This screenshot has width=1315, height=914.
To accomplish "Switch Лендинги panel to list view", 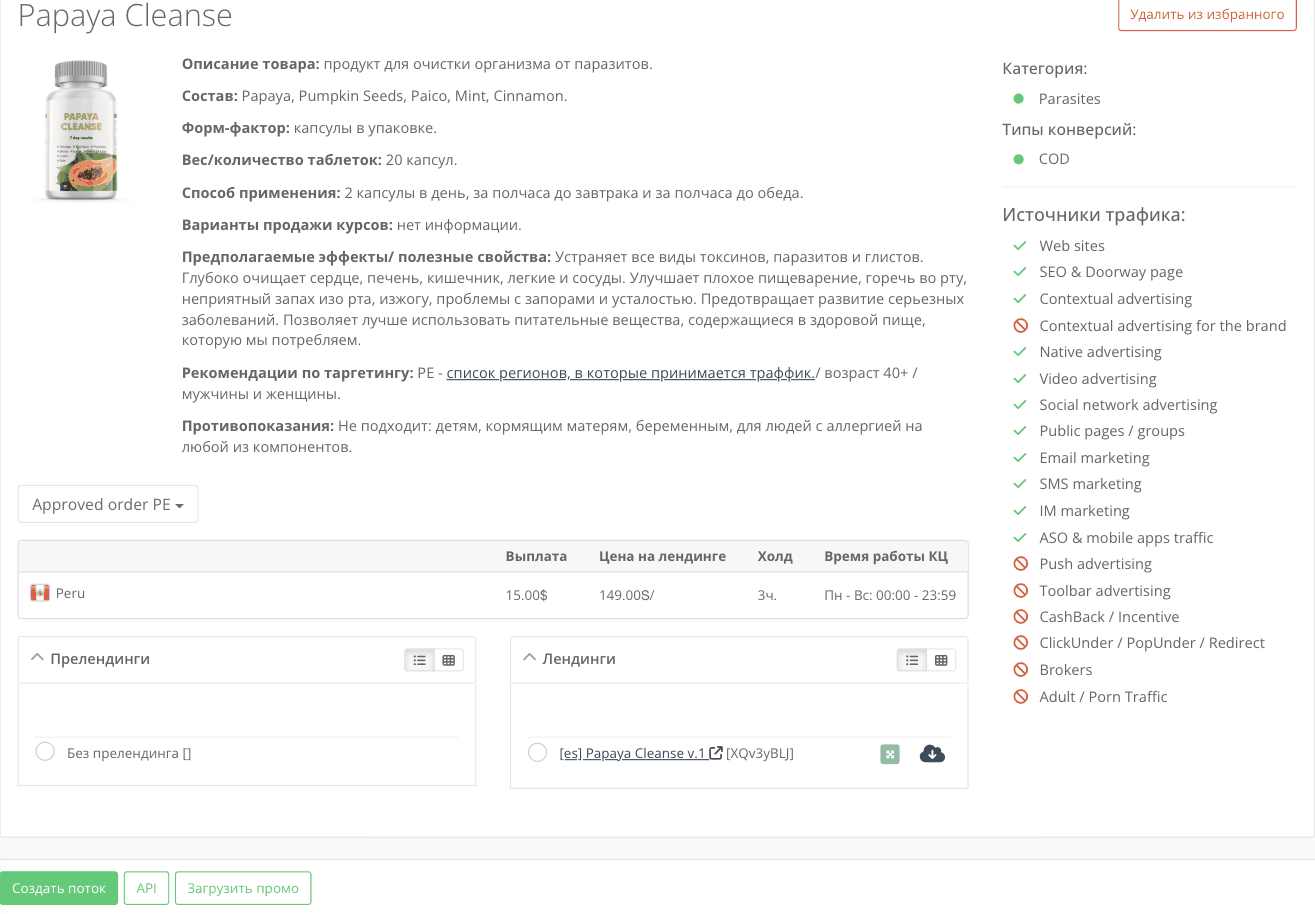I will point(912,660).
